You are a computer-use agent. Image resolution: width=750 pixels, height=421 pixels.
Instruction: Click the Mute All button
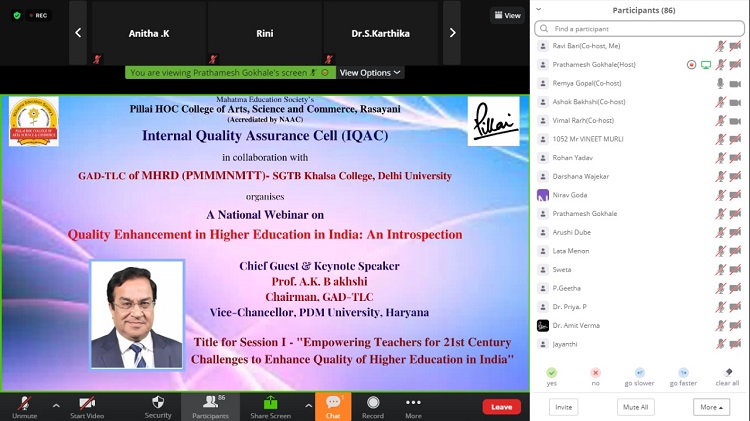pyautogui.click(x=636, y=407)
